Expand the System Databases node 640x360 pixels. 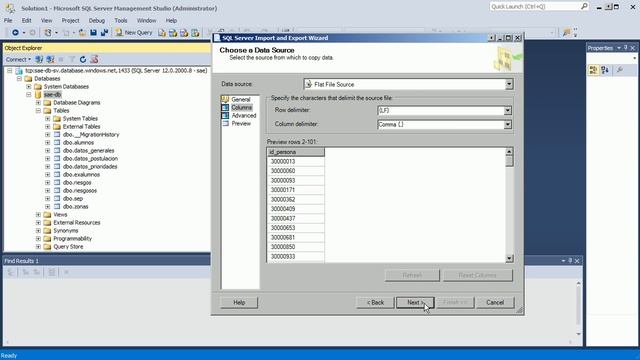pos(29,87)
